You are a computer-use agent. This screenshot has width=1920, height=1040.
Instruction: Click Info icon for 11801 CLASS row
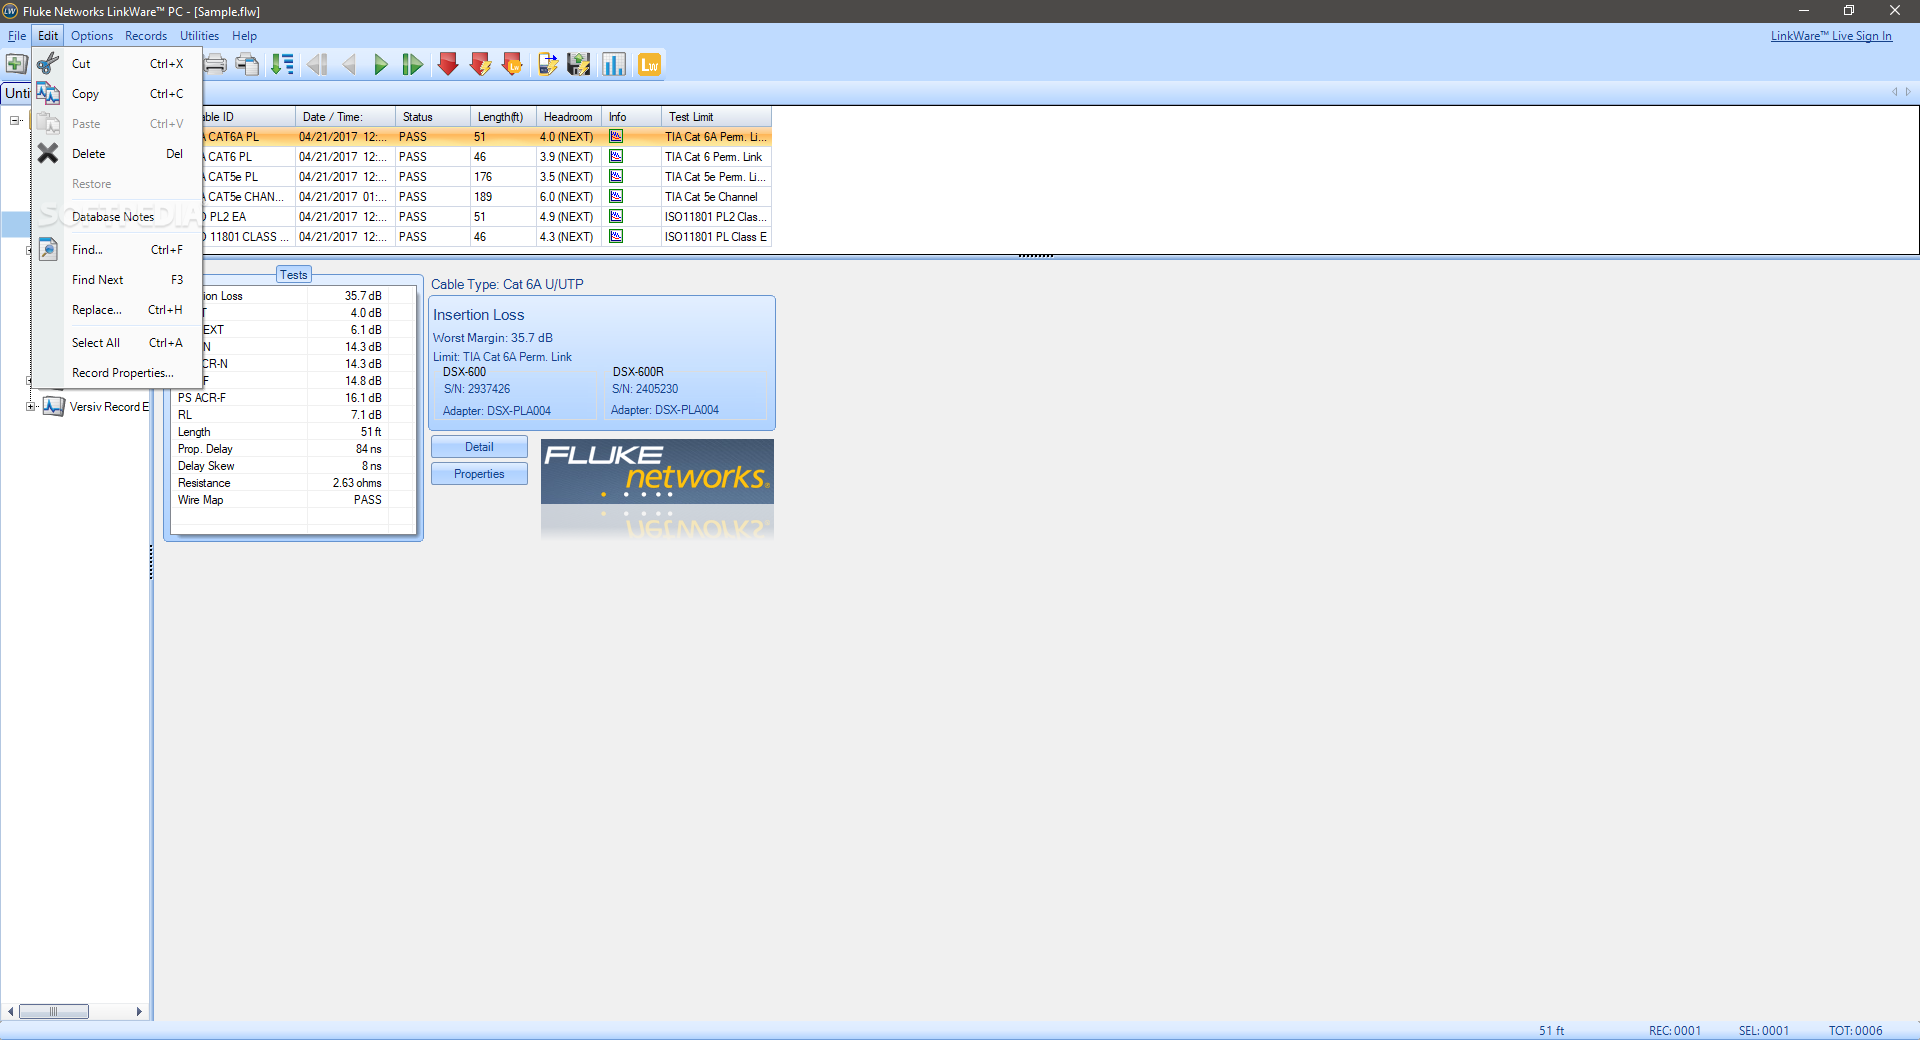(616, 237)
